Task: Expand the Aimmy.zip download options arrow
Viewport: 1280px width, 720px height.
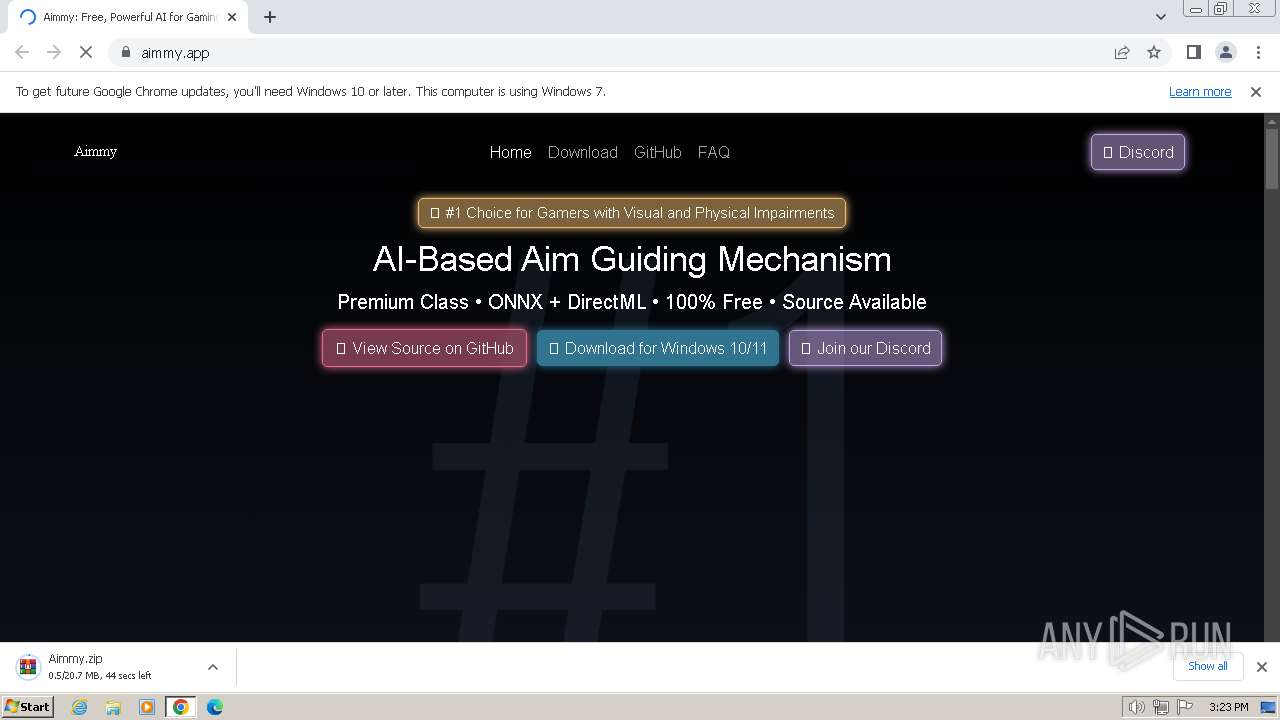Action: coord(212,667)
